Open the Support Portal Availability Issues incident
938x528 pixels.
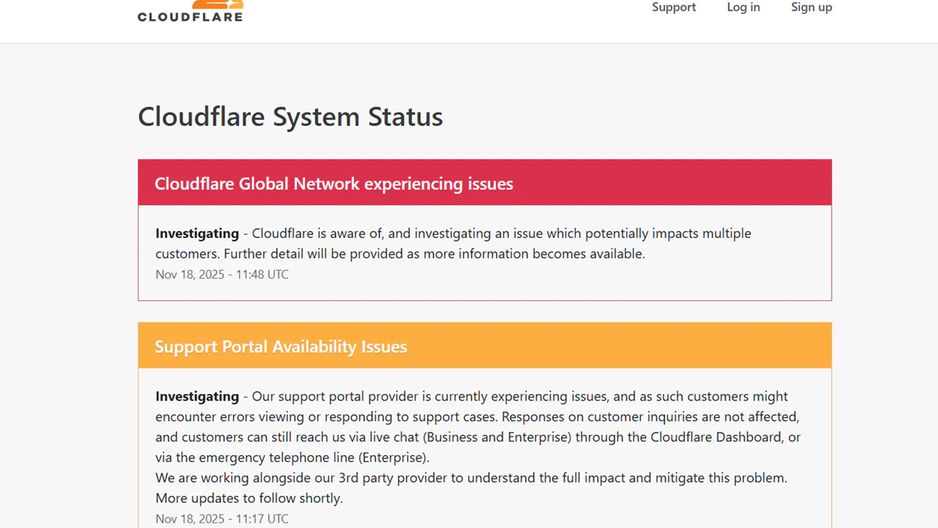281,347
